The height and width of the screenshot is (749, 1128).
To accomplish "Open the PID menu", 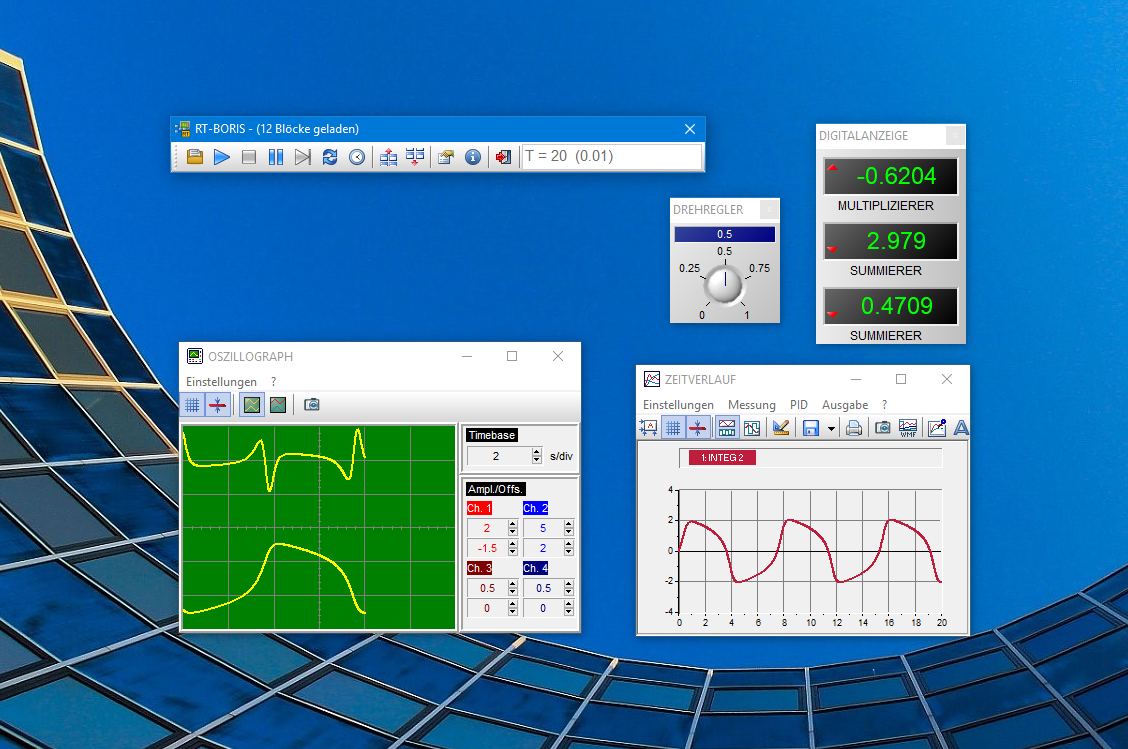I will tap(799, 405).
